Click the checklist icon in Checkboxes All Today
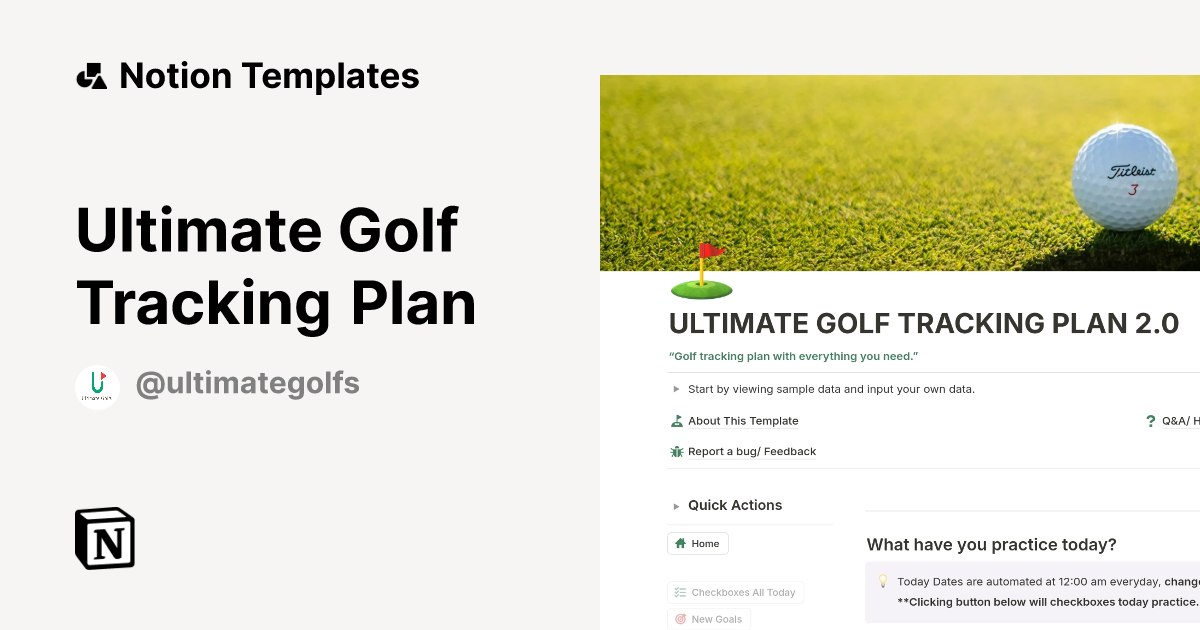The width and height of the screenshot is (1200, 630). pos(678,592)
